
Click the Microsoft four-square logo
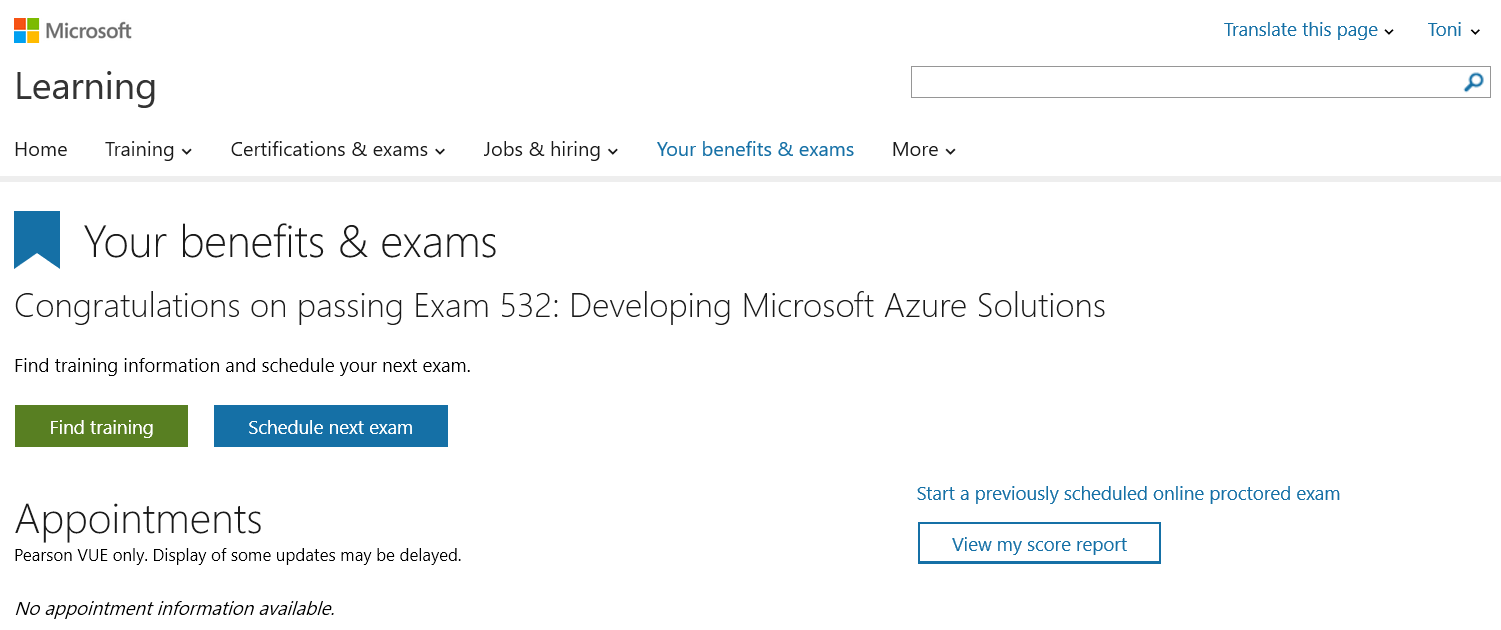(27, 30)
